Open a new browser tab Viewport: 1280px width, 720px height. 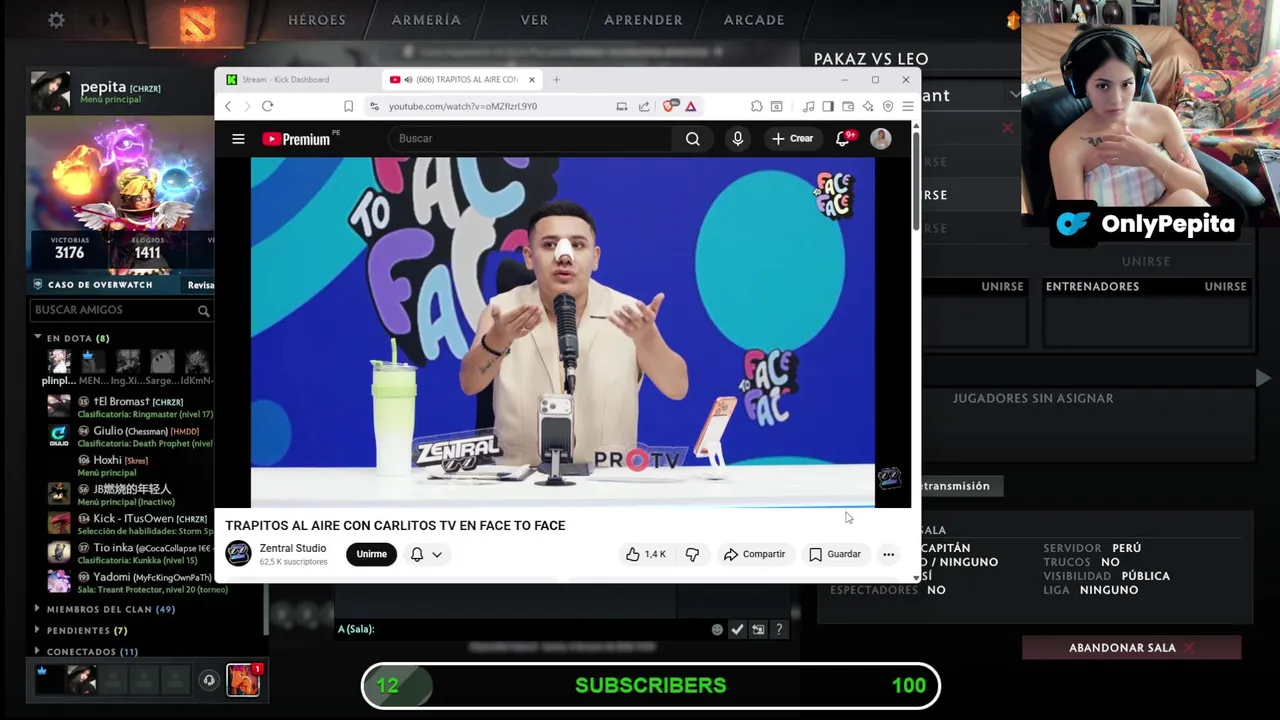tap(556, 80)
